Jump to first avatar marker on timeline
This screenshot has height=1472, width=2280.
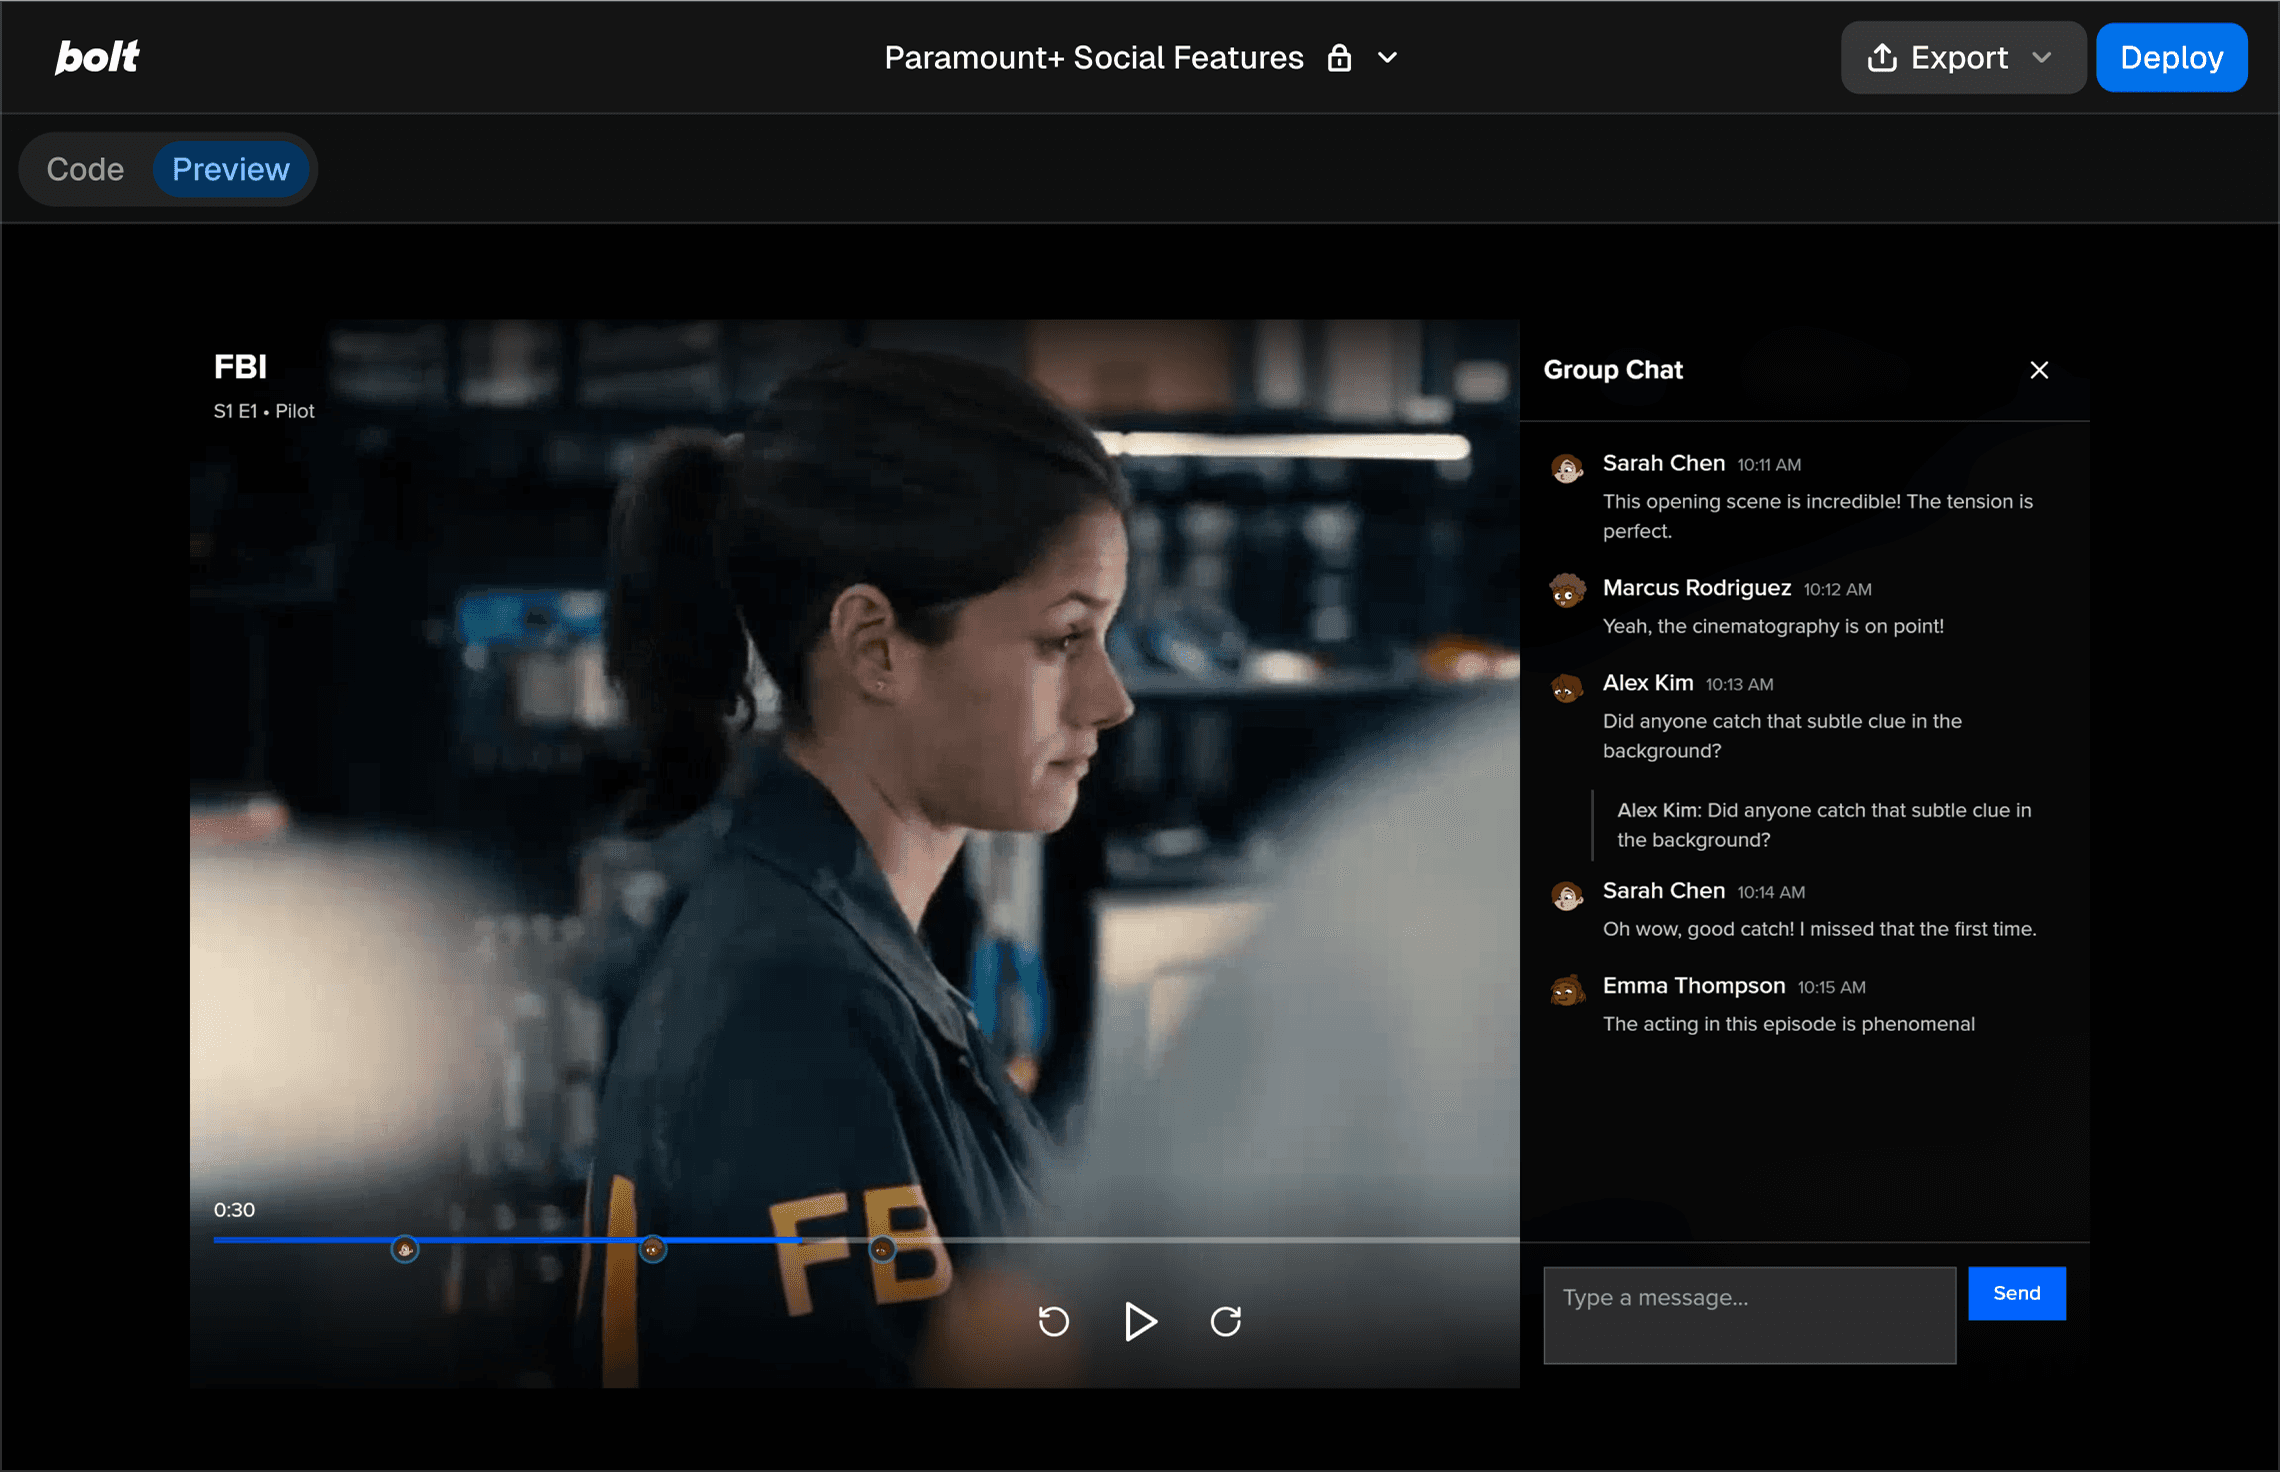pyautogui.click(x=405, y=1248)
